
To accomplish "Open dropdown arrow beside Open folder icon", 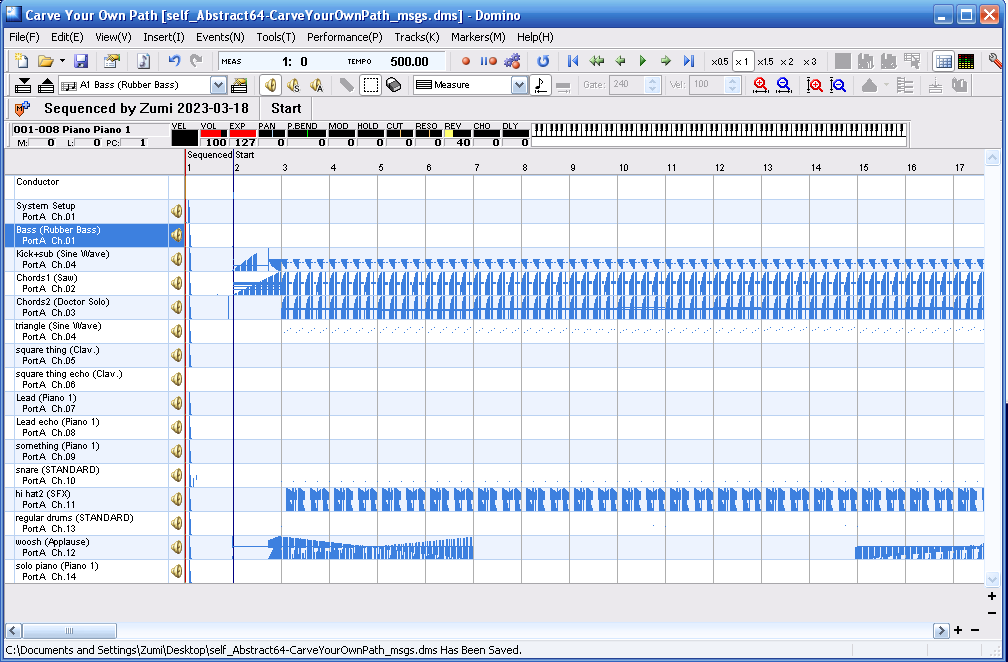I will [x=62, y=61].
